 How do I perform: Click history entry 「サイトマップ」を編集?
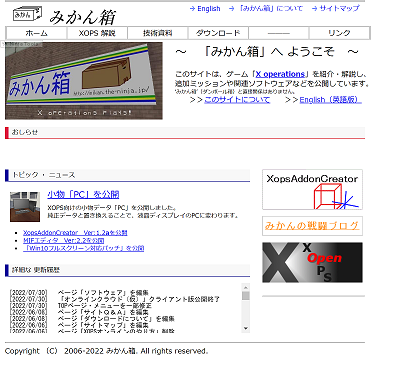[x=103, y=325]
